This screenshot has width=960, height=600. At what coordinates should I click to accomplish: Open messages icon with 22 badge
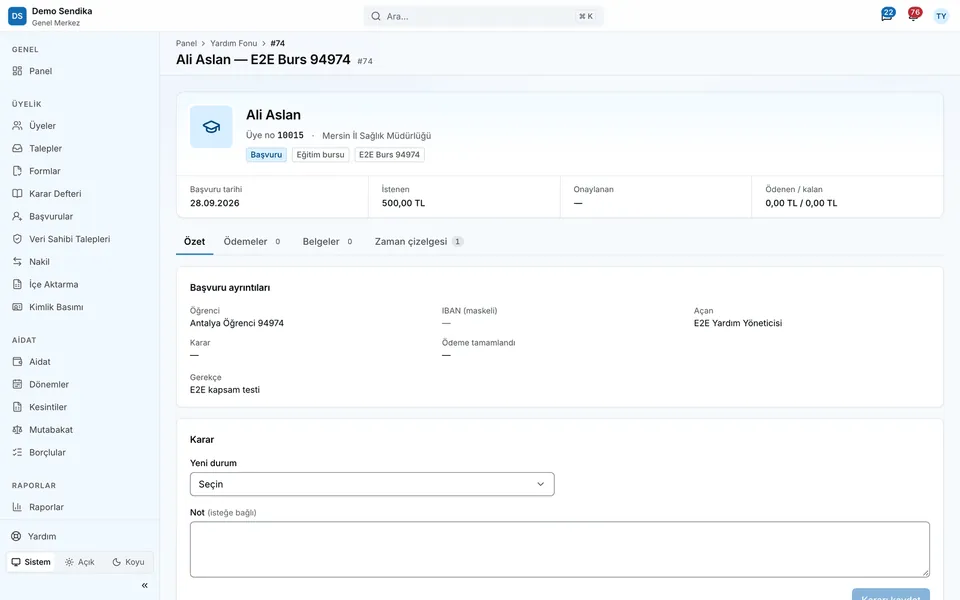click(x=887, y=15)
